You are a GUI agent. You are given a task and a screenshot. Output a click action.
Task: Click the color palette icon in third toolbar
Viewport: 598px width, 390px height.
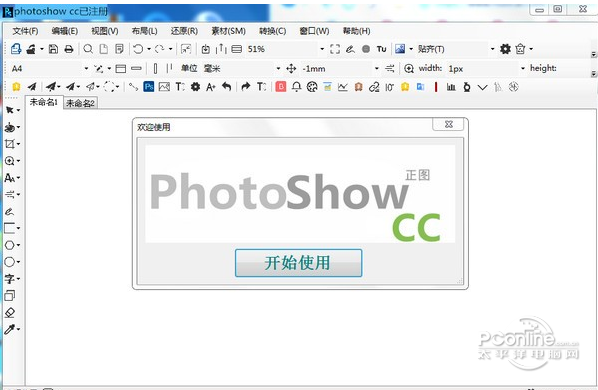tap(312, 87)
